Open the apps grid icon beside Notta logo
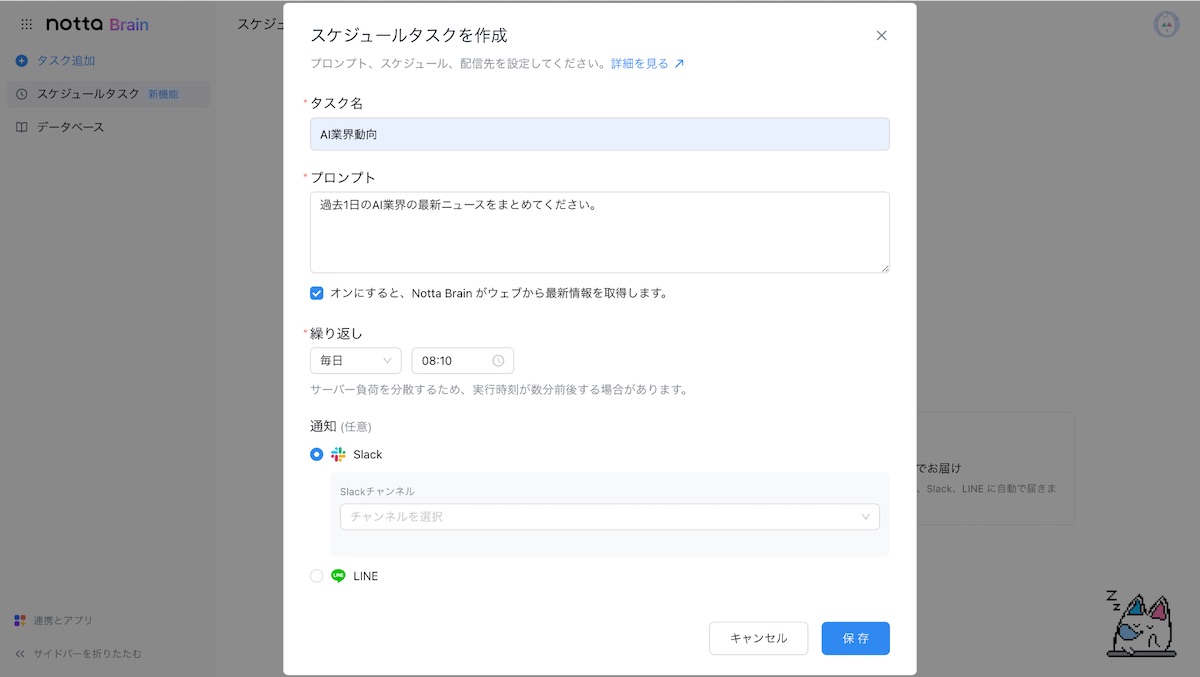 coord(26,24)
